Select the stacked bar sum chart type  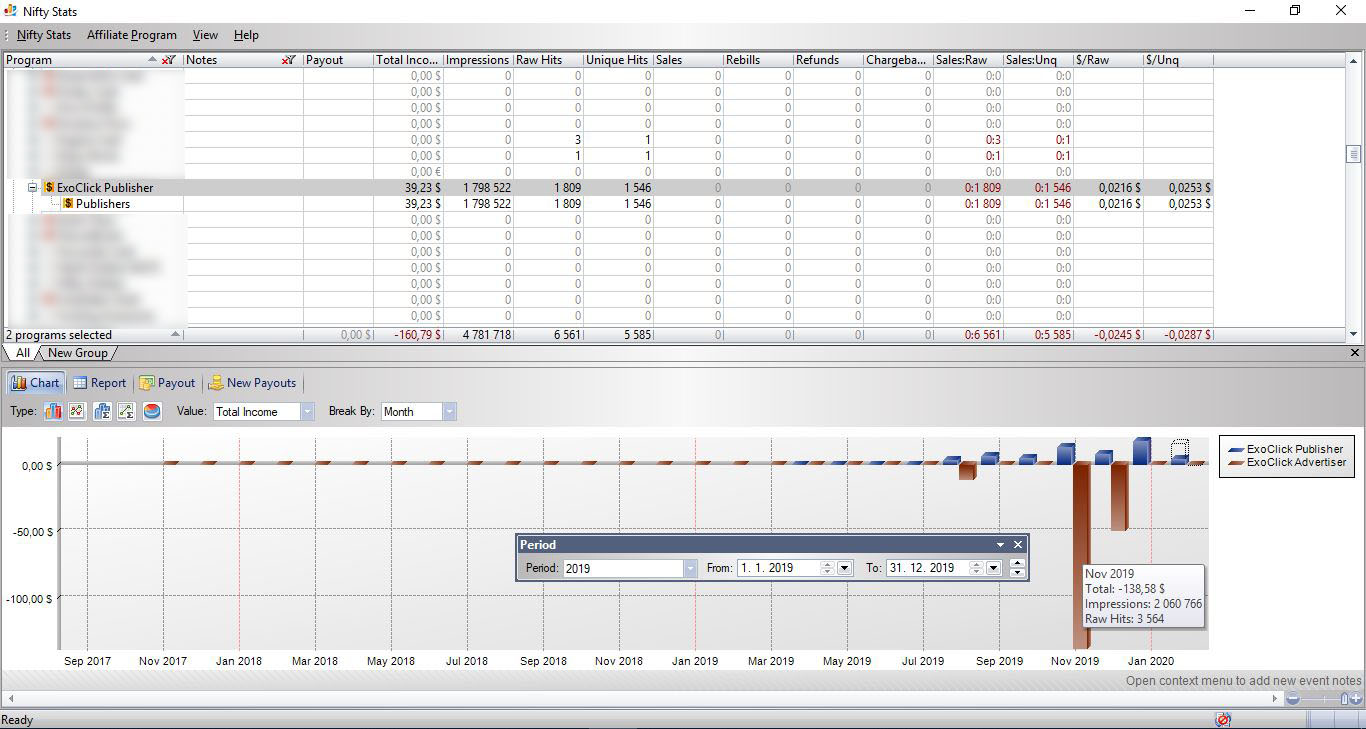[x=101, y=411]
